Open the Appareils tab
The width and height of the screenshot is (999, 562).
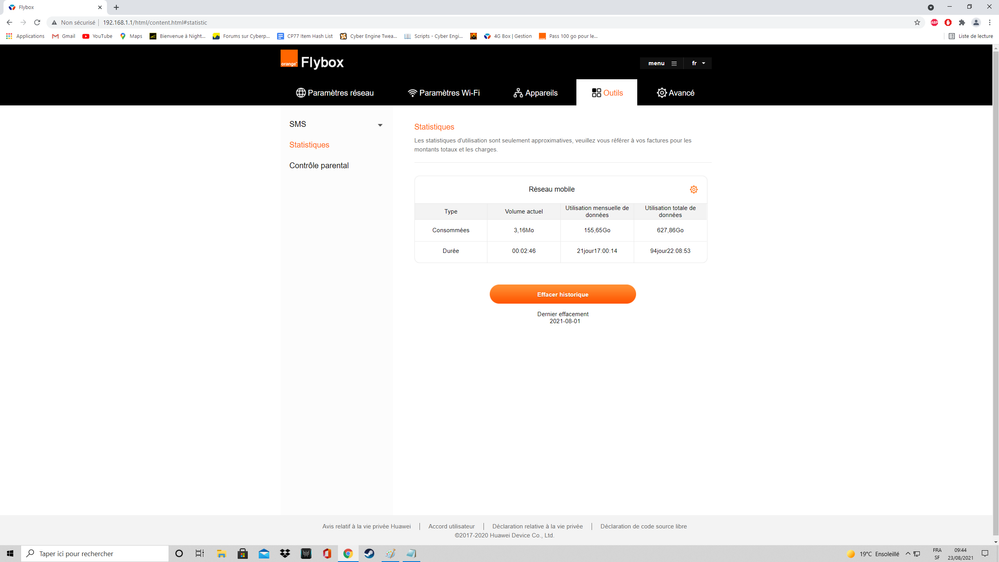coord(535,93)
